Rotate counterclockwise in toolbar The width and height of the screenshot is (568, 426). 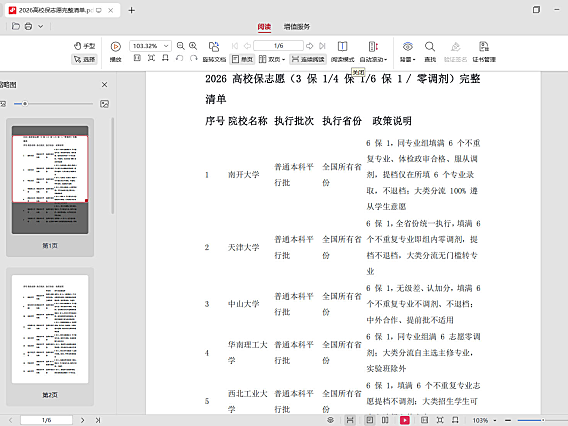(x=179, y=58)
